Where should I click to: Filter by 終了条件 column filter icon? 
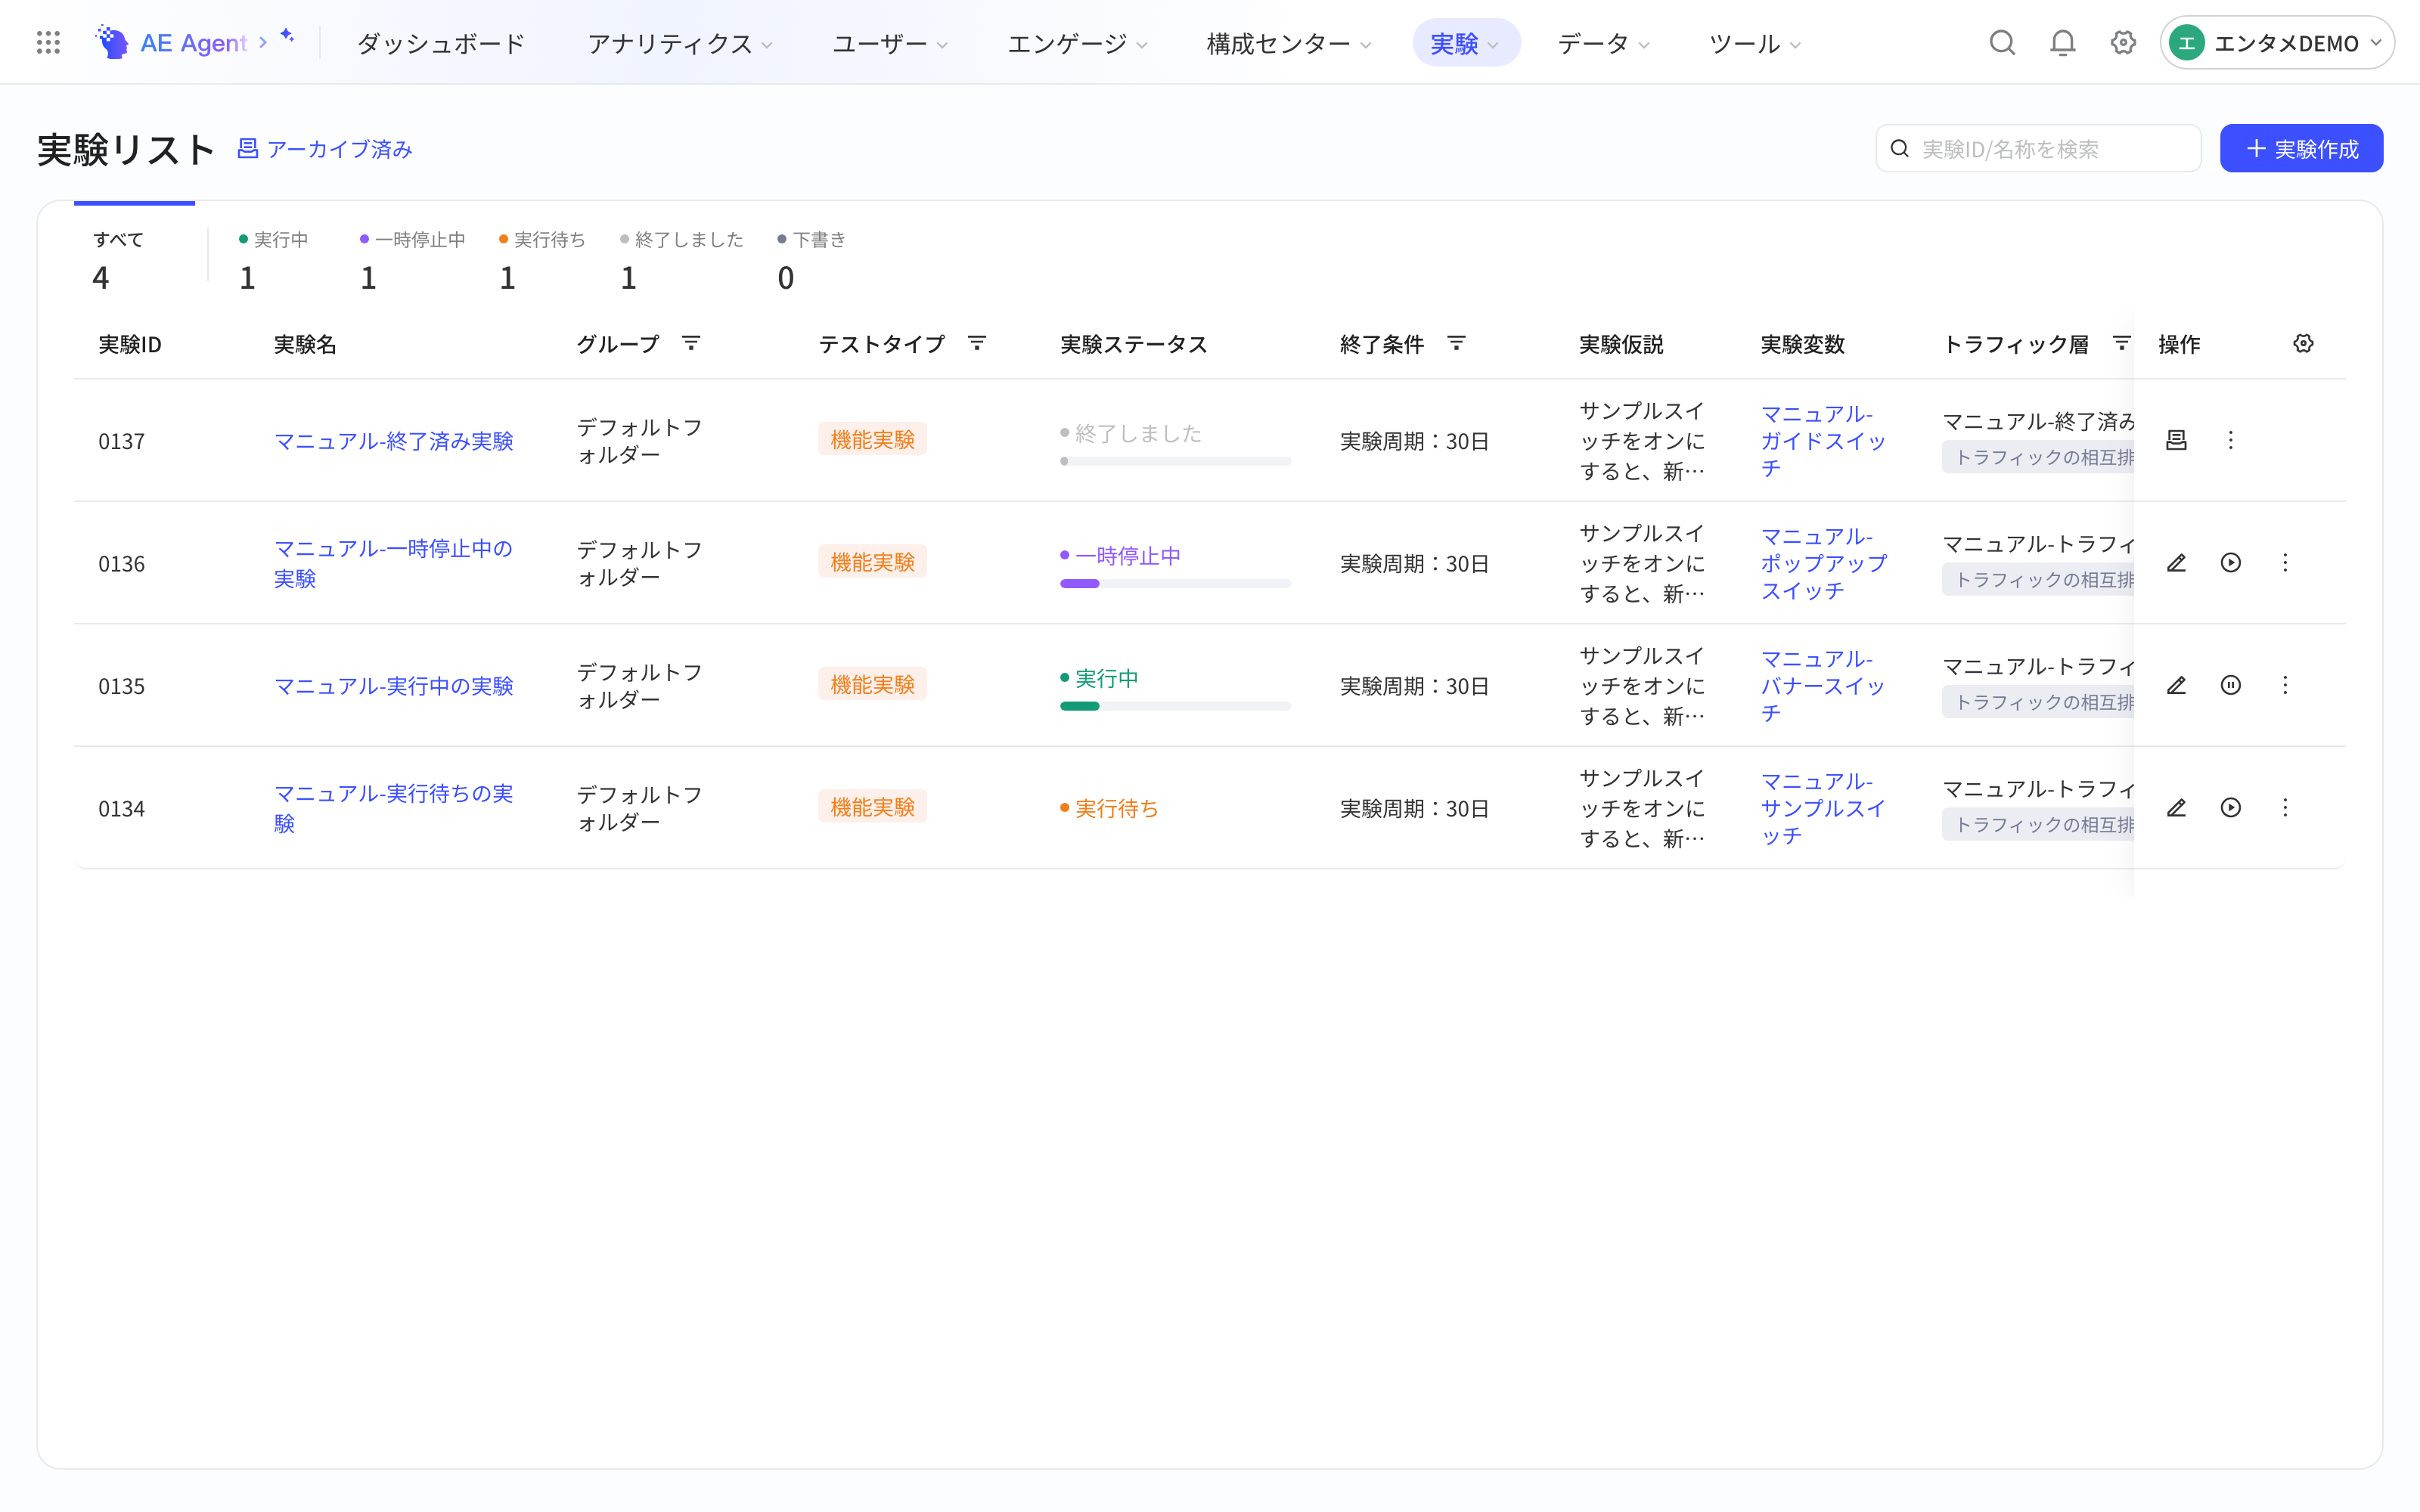click(1457, 343)
